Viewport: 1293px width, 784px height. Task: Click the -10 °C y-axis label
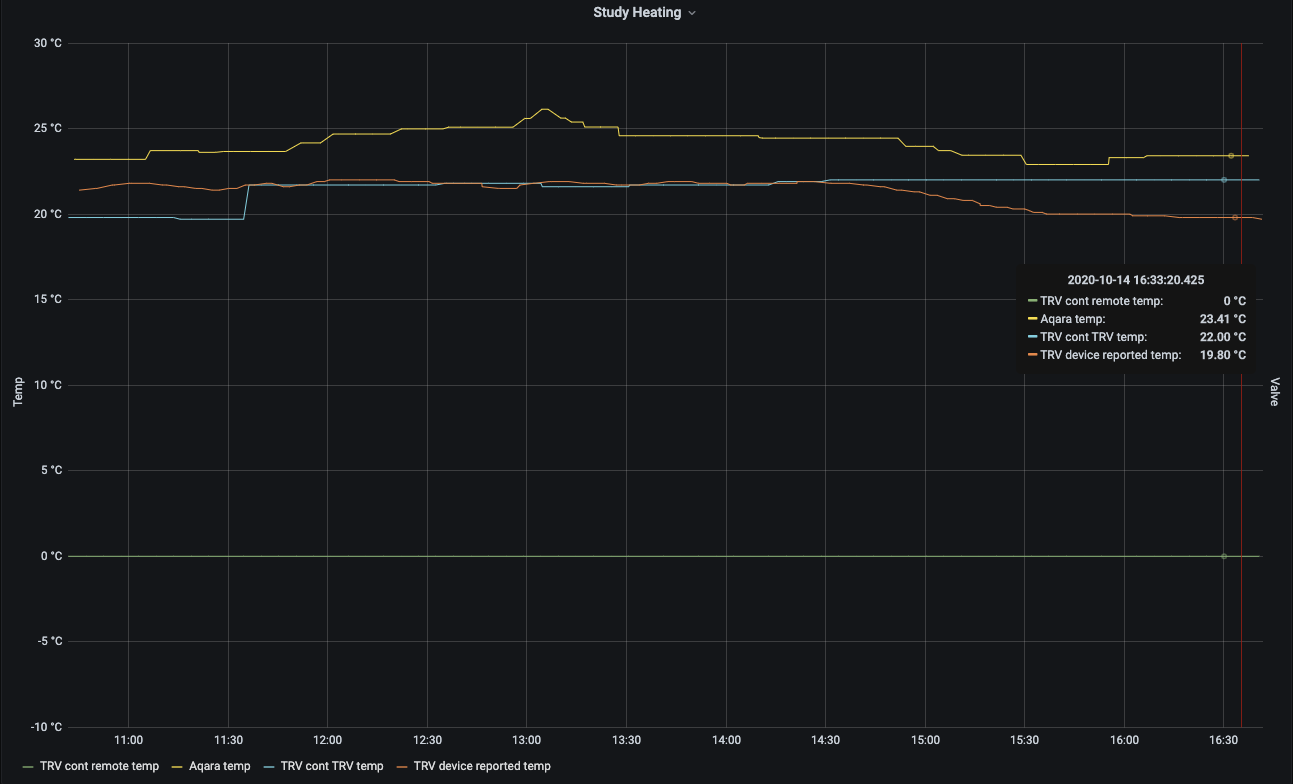coord(46,727)
